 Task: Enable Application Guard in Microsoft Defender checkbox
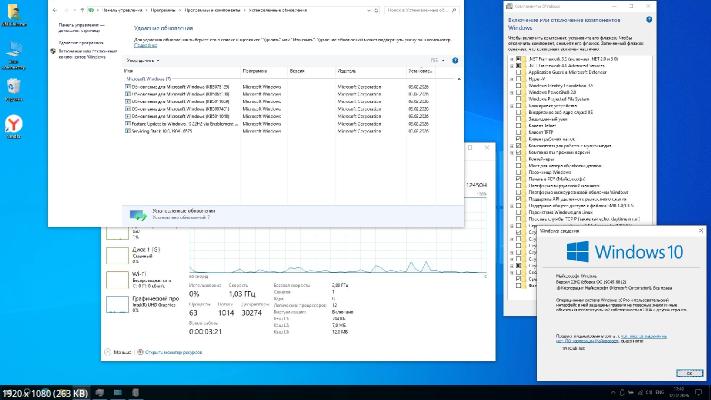pyautogui.click(x=519, y=73)
